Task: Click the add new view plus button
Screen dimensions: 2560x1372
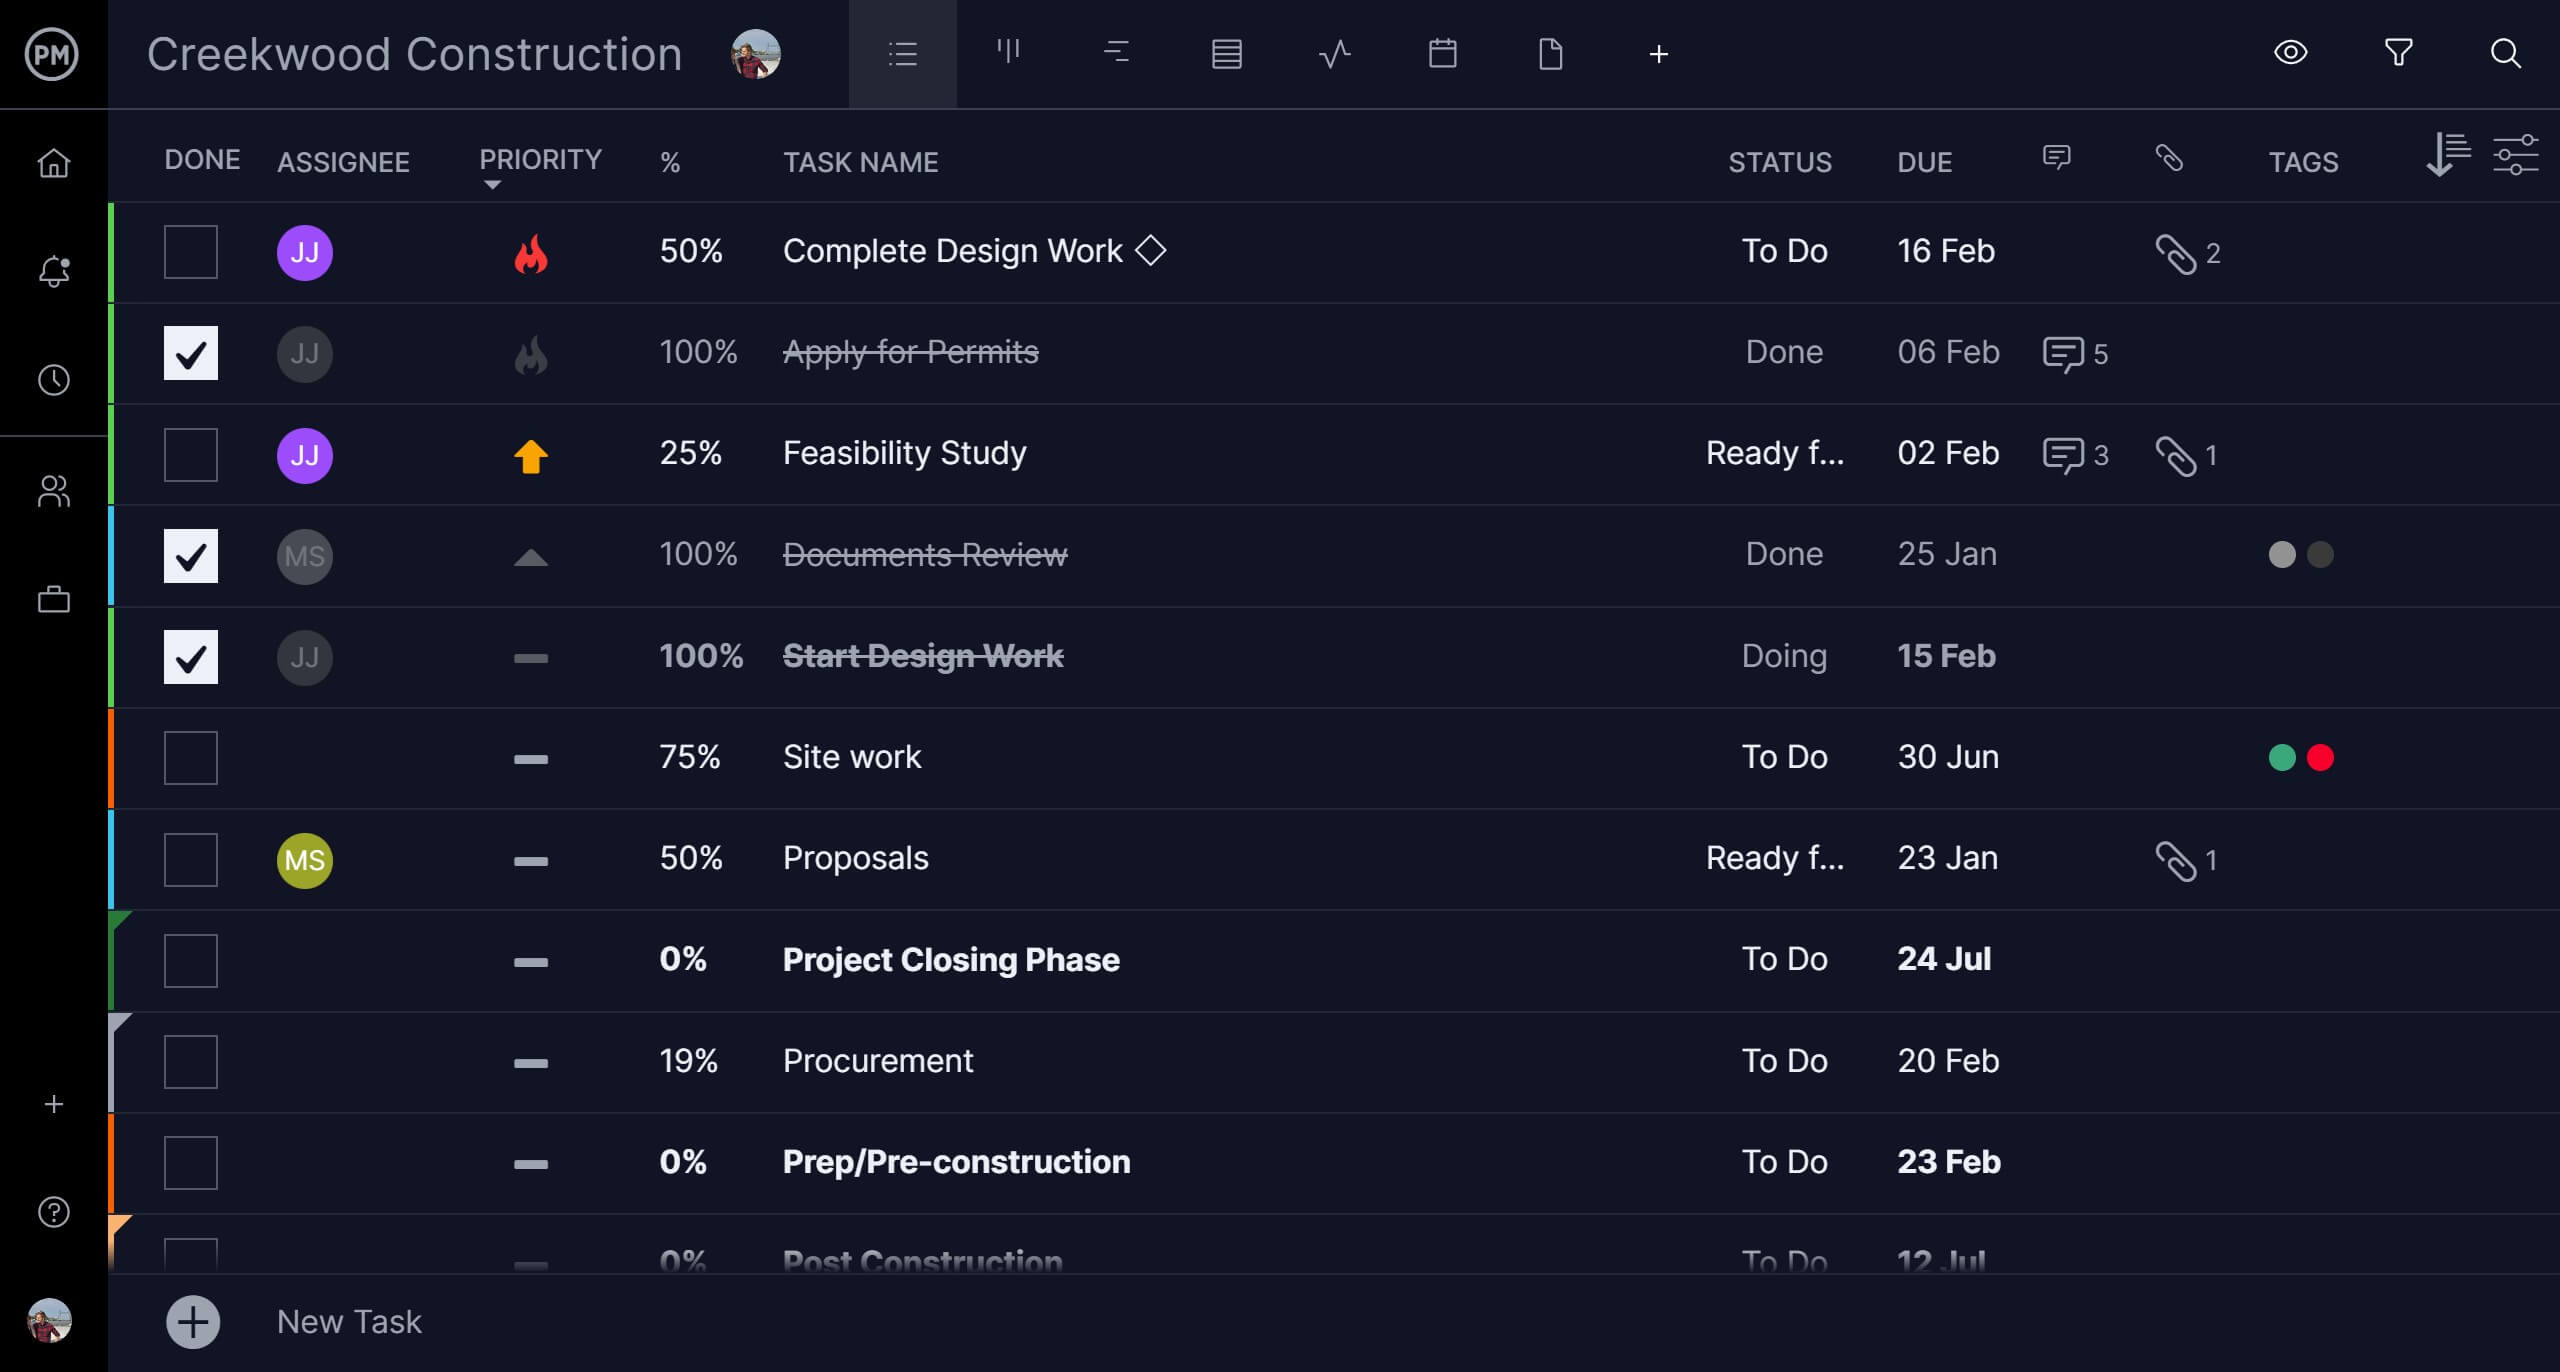Action: (1659, 54)
